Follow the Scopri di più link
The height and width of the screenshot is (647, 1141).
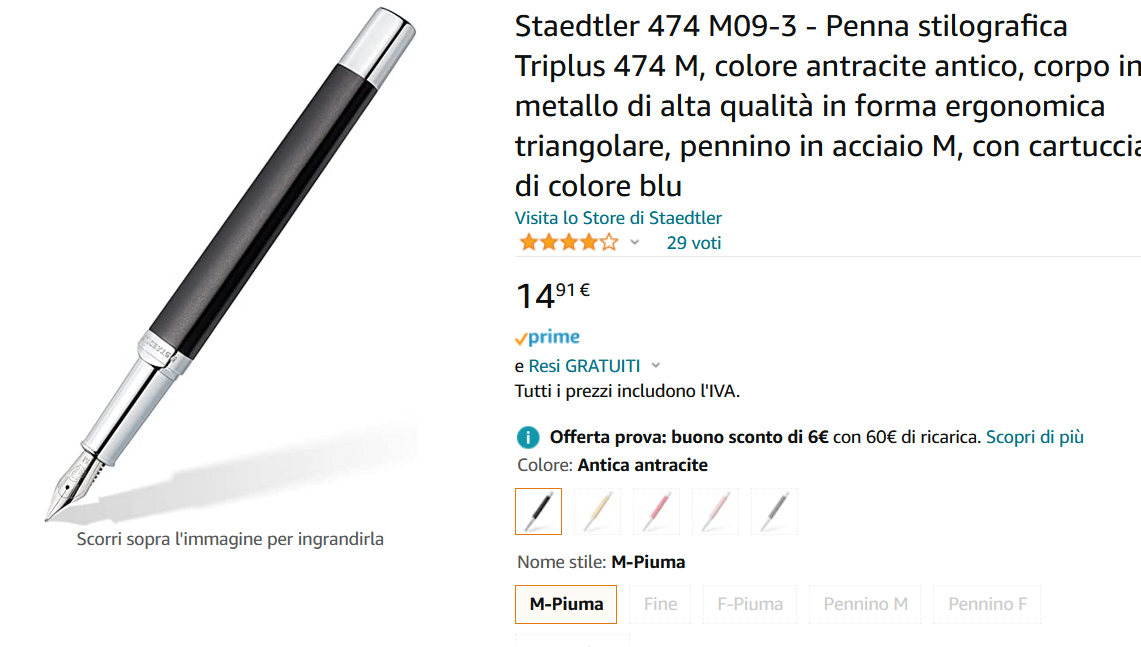click(1034, 437)
